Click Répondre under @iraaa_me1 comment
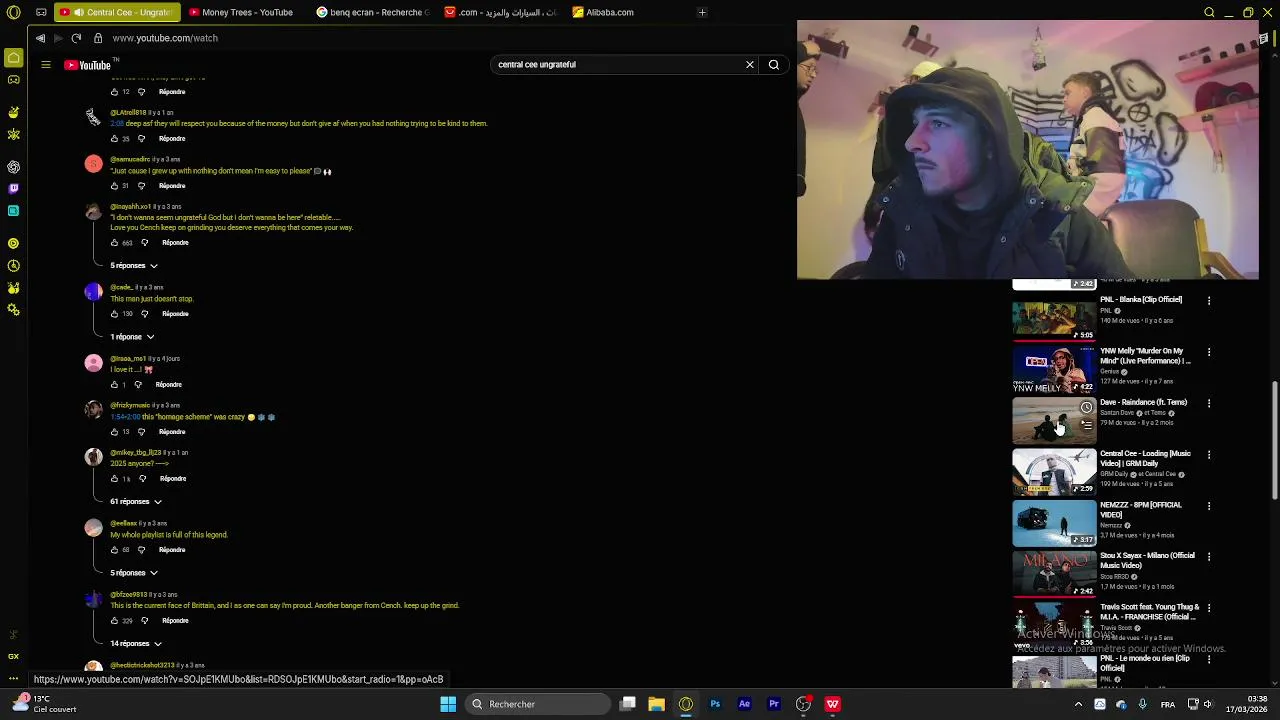The height and width of the screenshot is (720, 1280). pyautogui.click(x=168, y=385)
